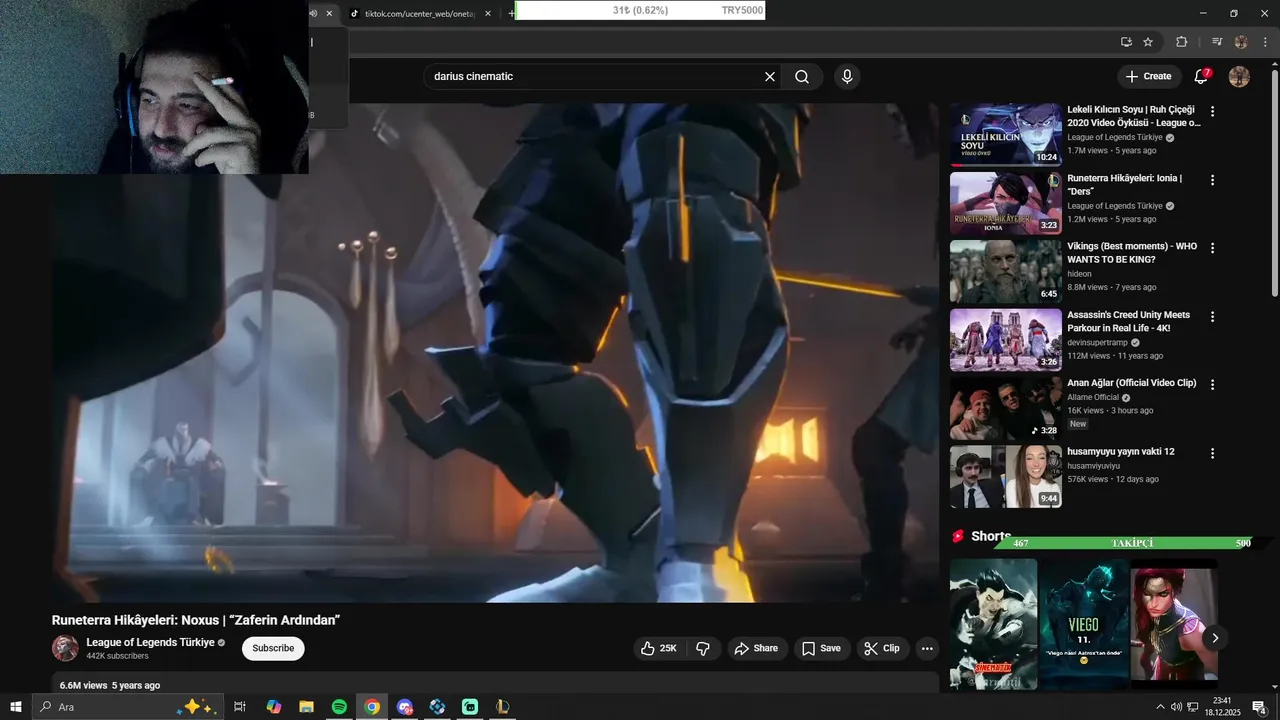The width and height of the screenshot is (1280, 720).
Task: Open the volume control in system tray
Action: (1176, 707)
